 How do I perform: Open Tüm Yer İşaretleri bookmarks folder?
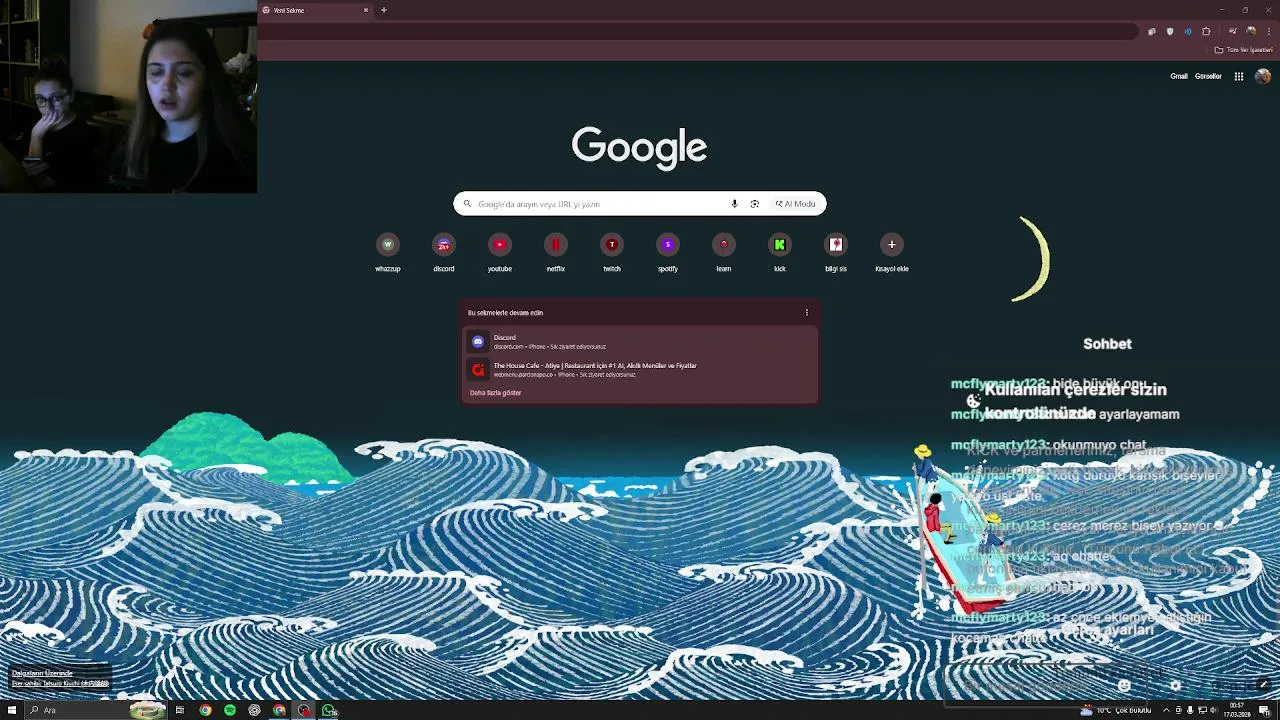(x=1244, y=50)
